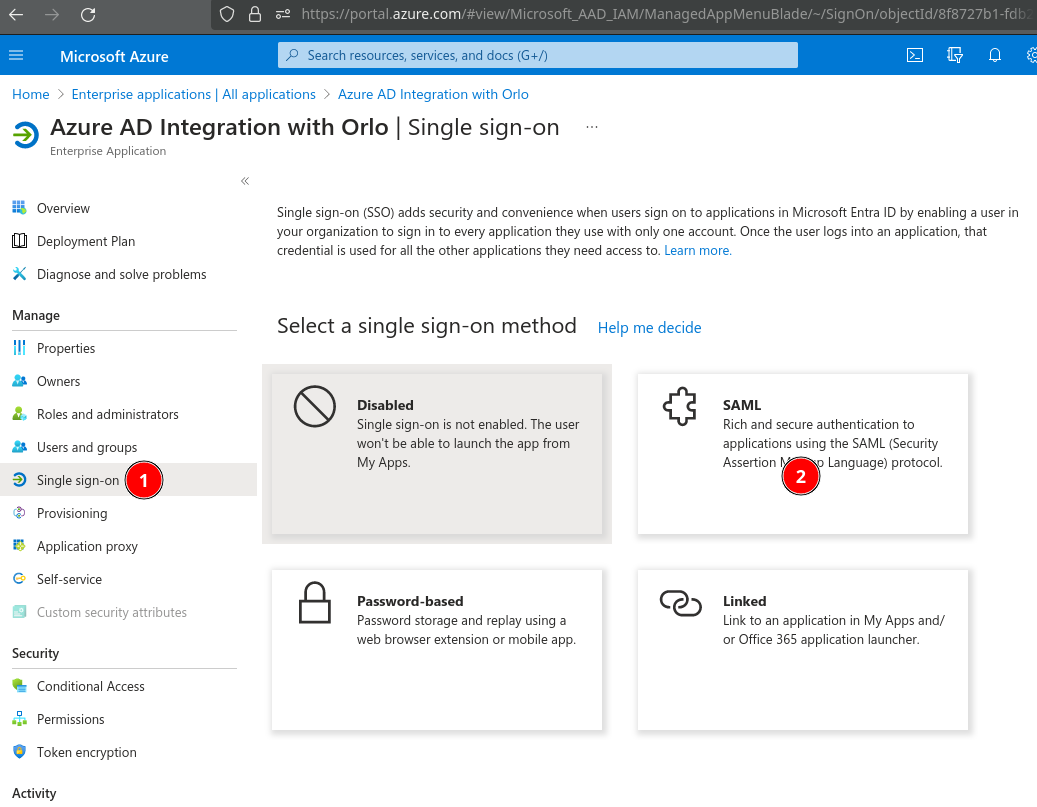Viewport: 1037px width, 807px height.
Task: Follow the Learn more link
Action: pyautogui.click(x=698, y=251)
